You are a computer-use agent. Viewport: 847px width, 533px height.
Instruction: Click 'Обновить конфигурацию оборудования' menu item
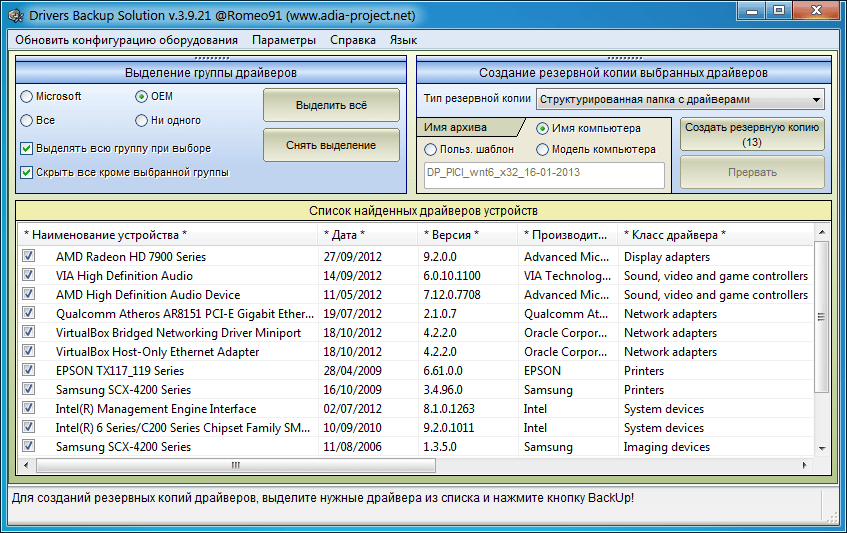pos(127,40)
